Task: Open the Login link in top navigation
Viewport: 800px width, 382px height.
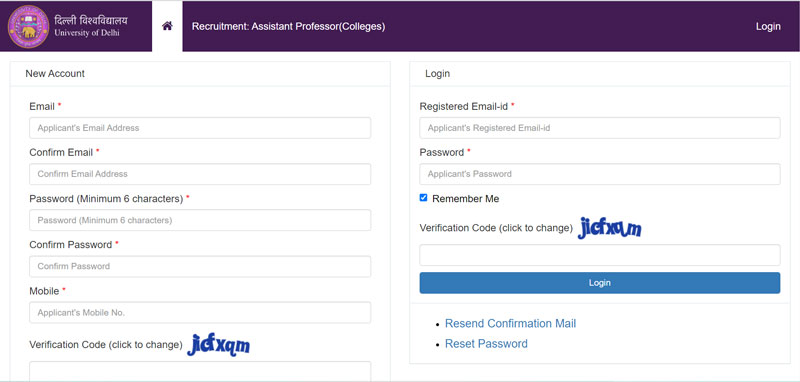Action: (x=768, y=27)
